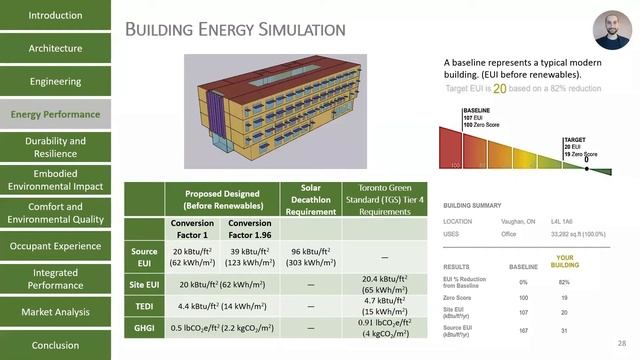The height and width of the screenshot is (360, 640).
Task: Click the zero marker dot on EUI scale
Action: pos(587,169)
